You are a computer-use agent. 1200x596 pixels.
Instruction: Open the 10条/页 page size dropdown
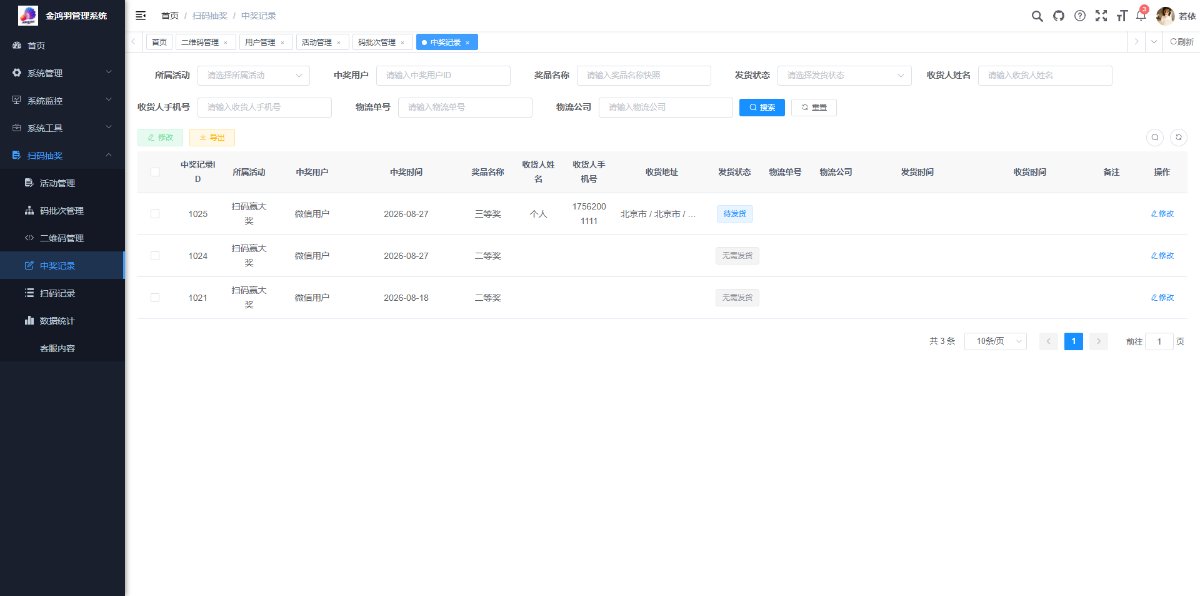(995, 341)
